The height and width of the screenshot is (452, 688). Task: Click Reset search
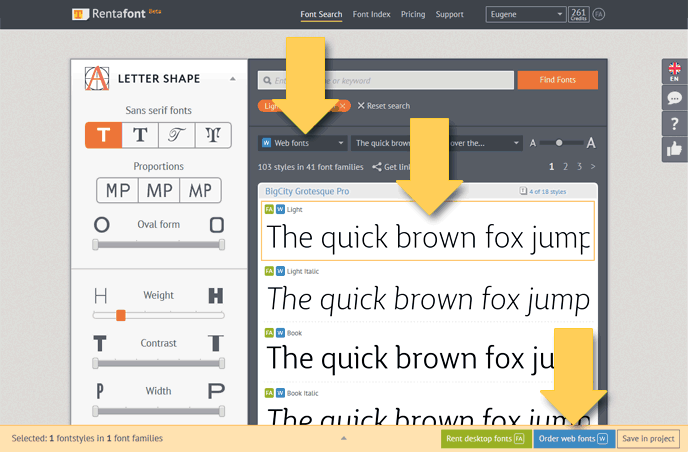[x=383, y=106]
